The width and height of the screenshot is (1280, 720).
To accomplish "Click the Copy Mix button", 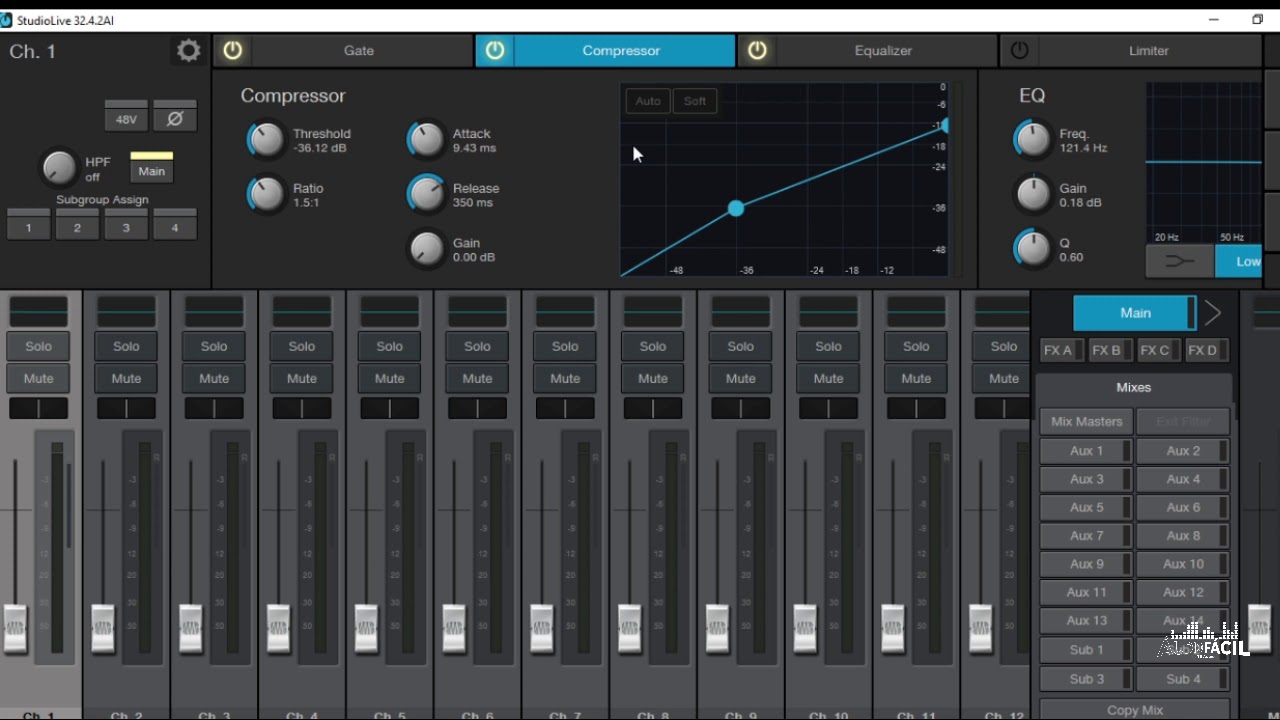I will 1134,709.
